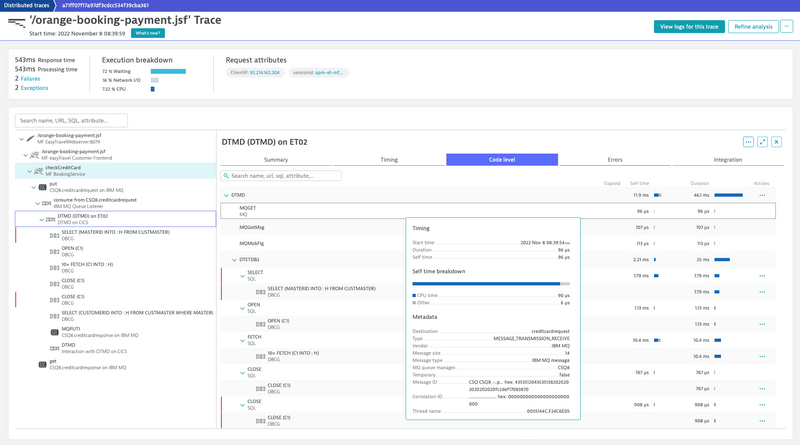The width and height of the screenshot is (800, 445).
Task: Collapse the FETCH SQL node
Action: point(241,340)
